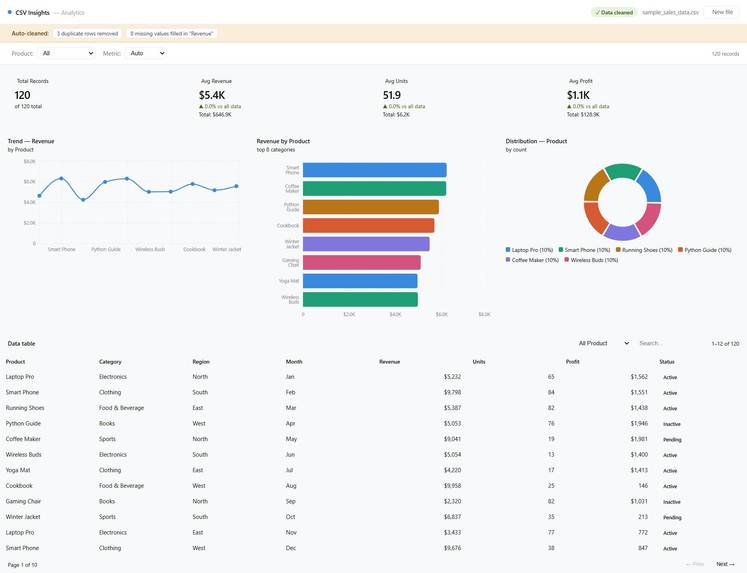Viewport: 747px width, 573px height.
Task: Click the Cookbook bar in revenue chart
Action: [x=368, y=225]
